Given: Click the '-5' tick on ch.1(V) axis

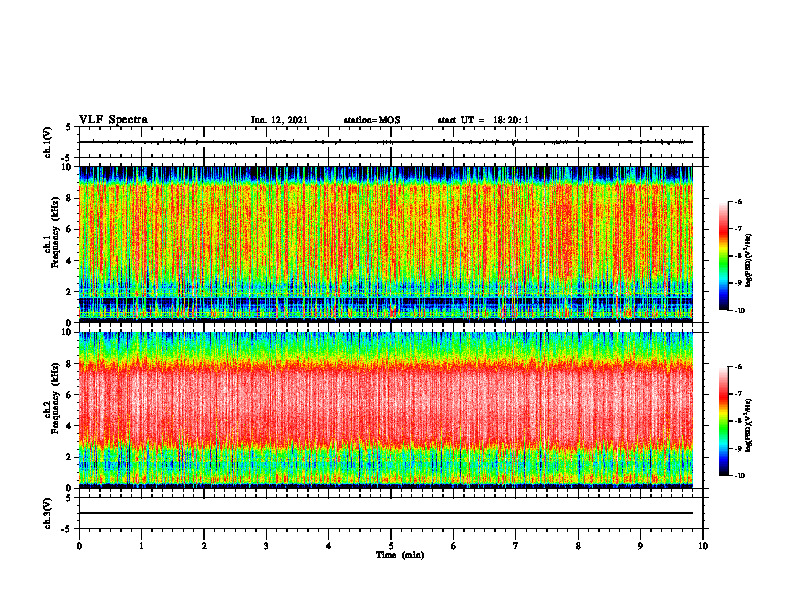Looking at the screenshot, I should click(x=67, y=158).
